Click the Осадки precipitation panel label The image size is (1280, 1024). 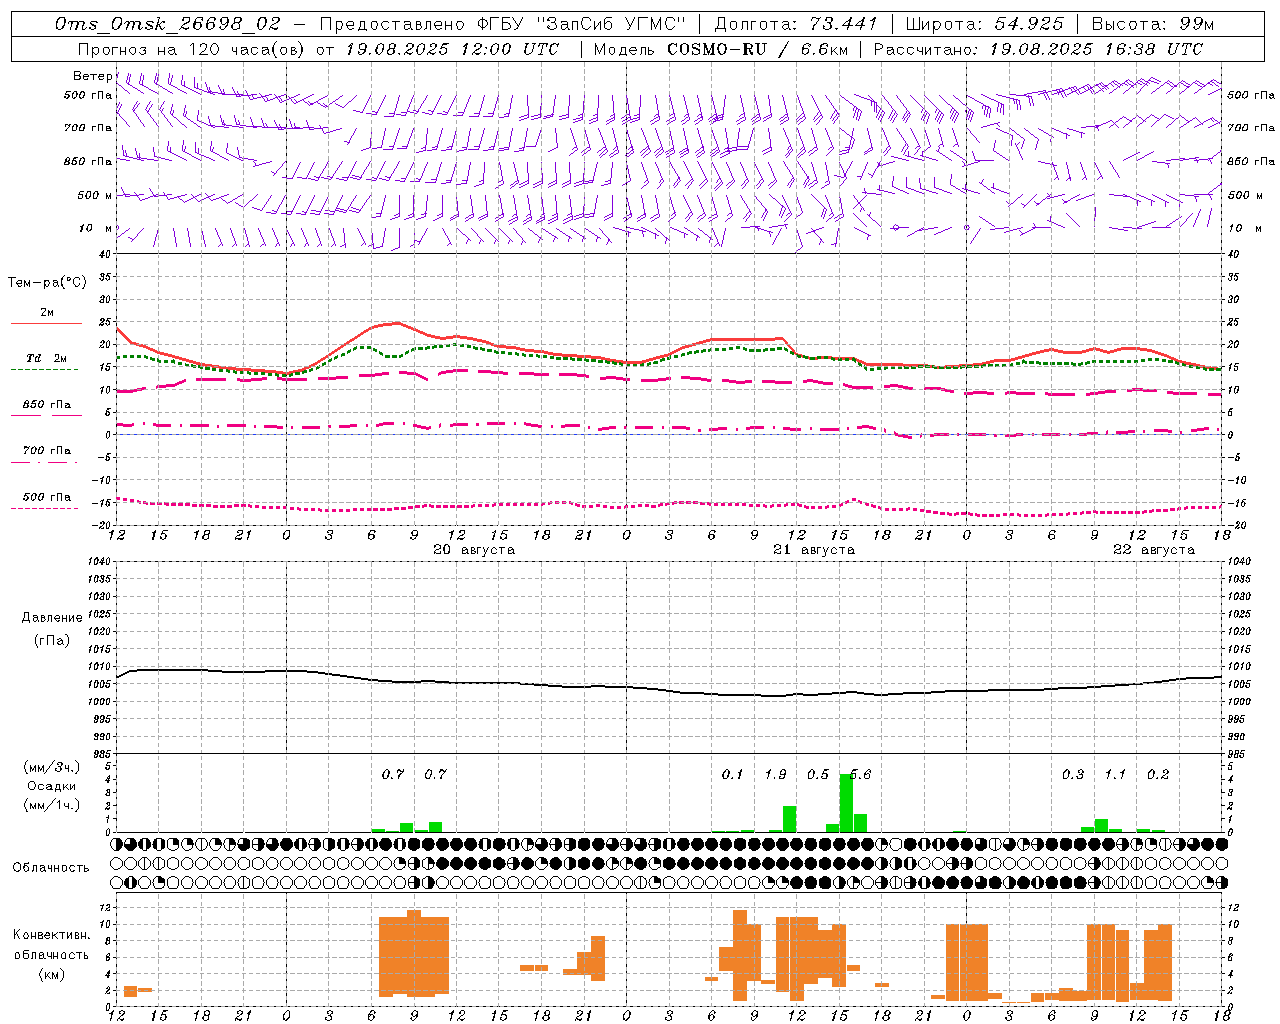click(x=51, y=786)
